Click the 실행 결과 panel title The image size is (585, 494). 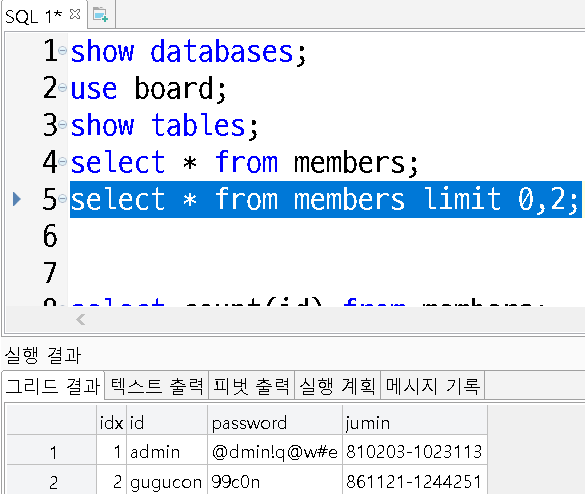click(x=43, y=355)
